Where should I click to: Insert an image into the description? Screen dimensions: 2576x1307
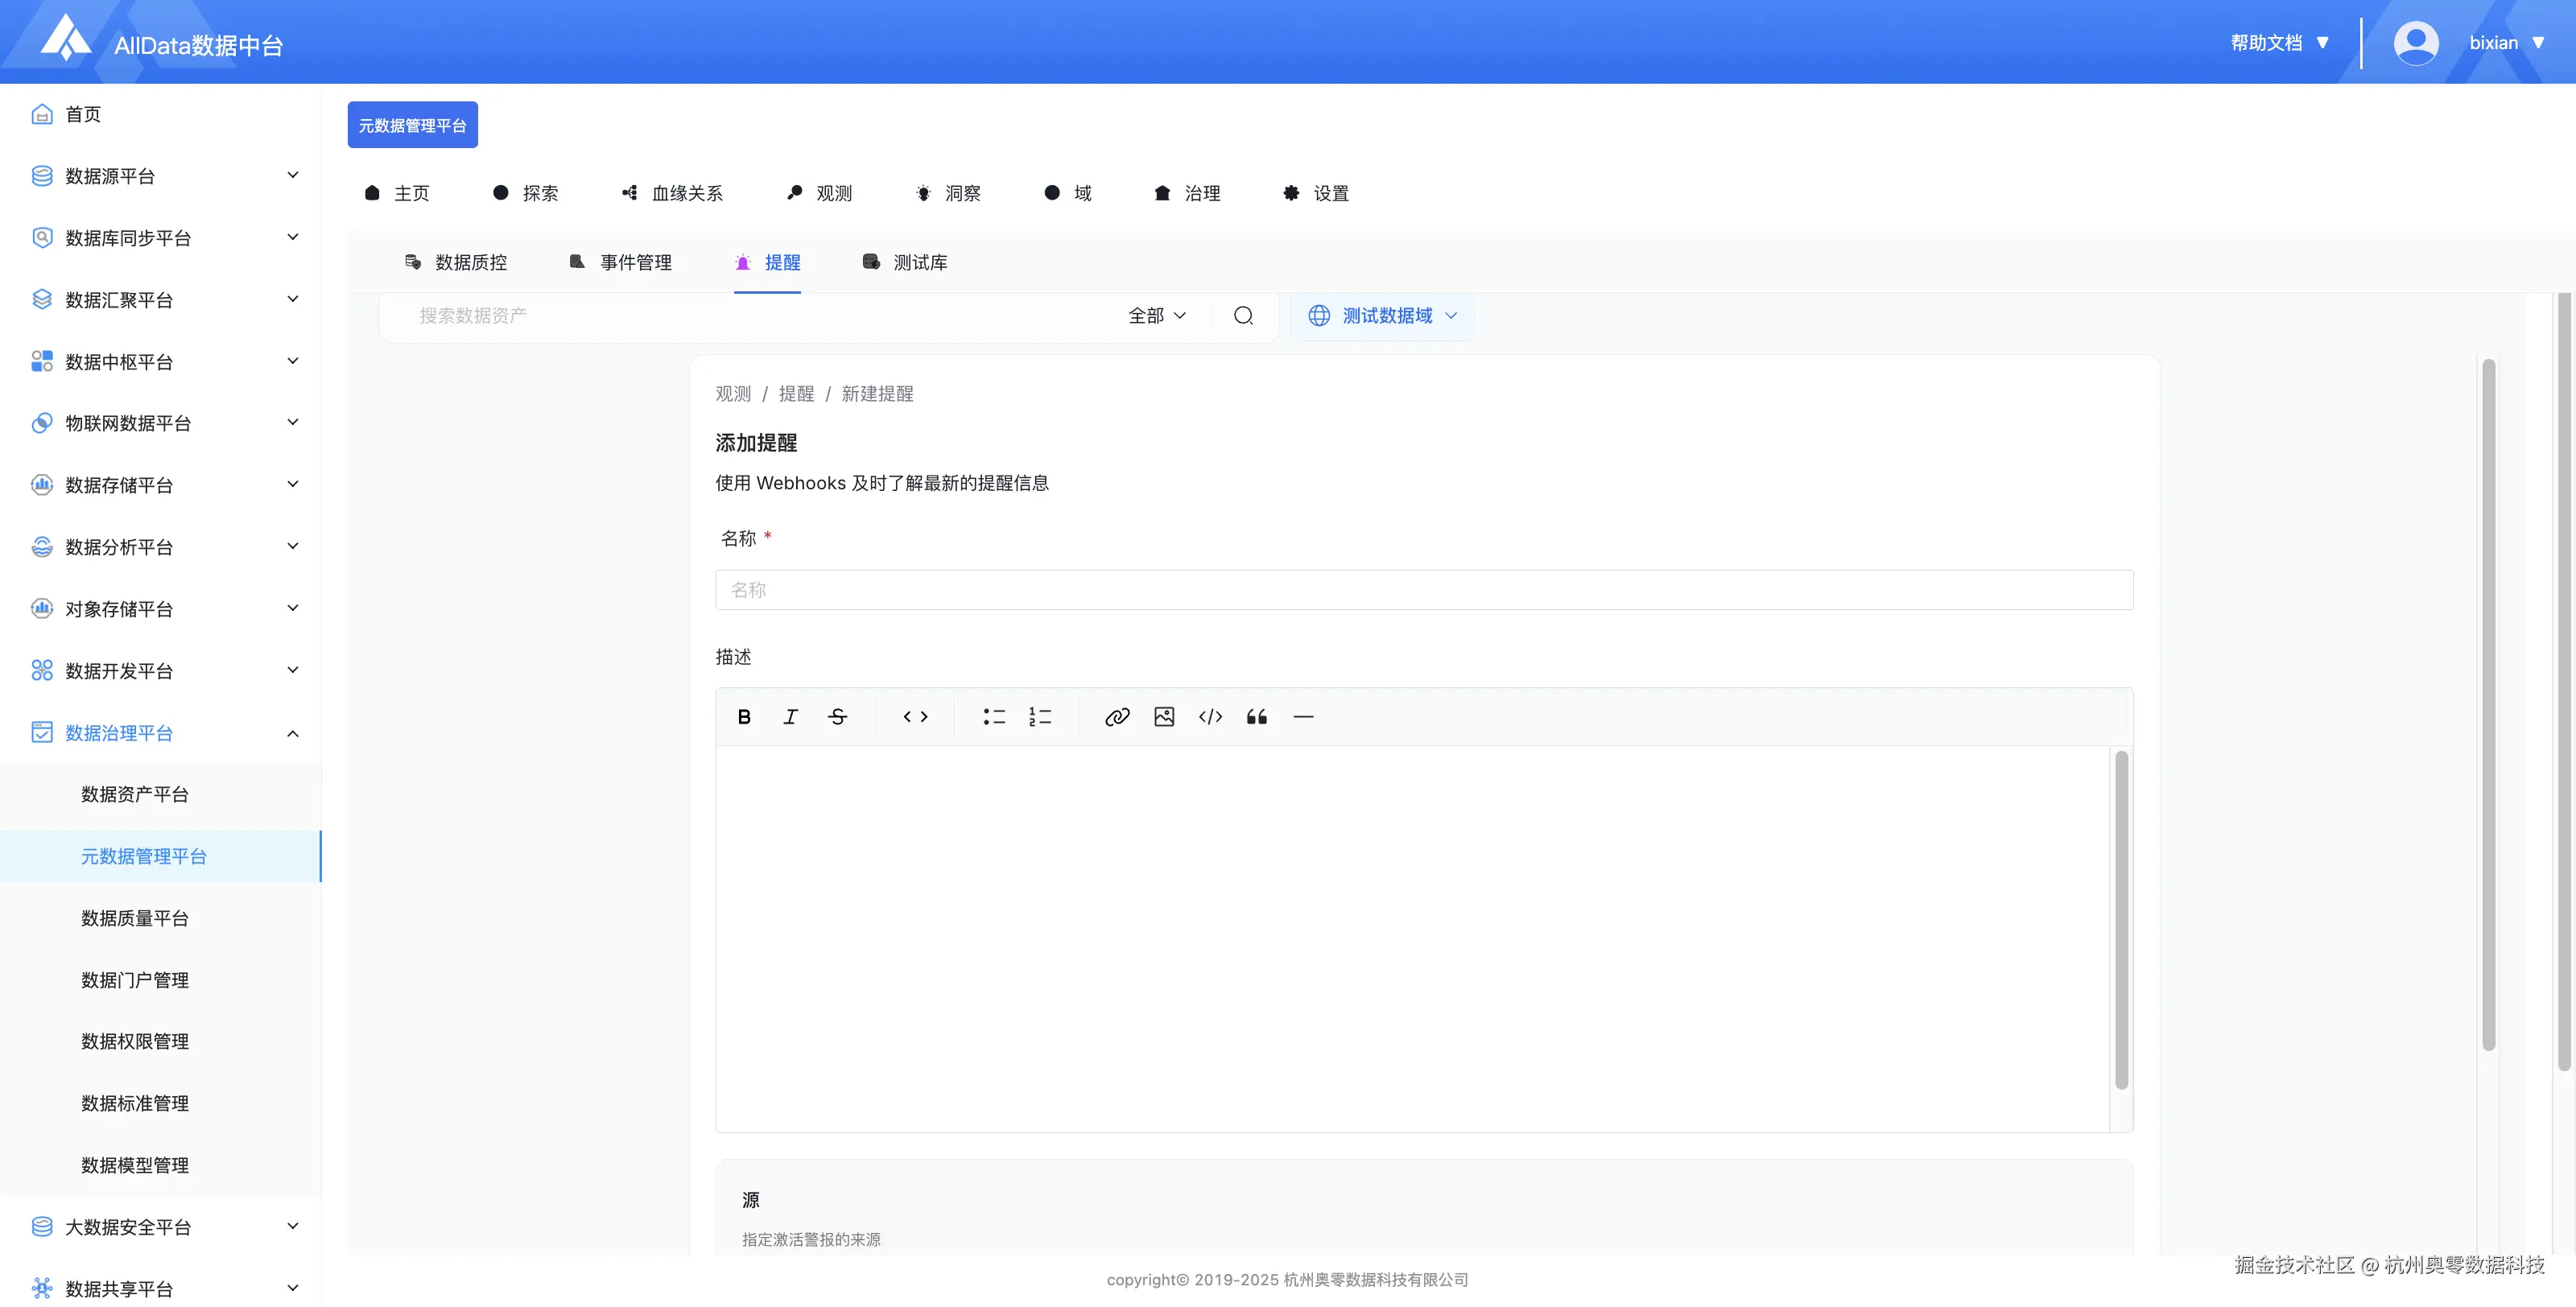[1163, 716]
